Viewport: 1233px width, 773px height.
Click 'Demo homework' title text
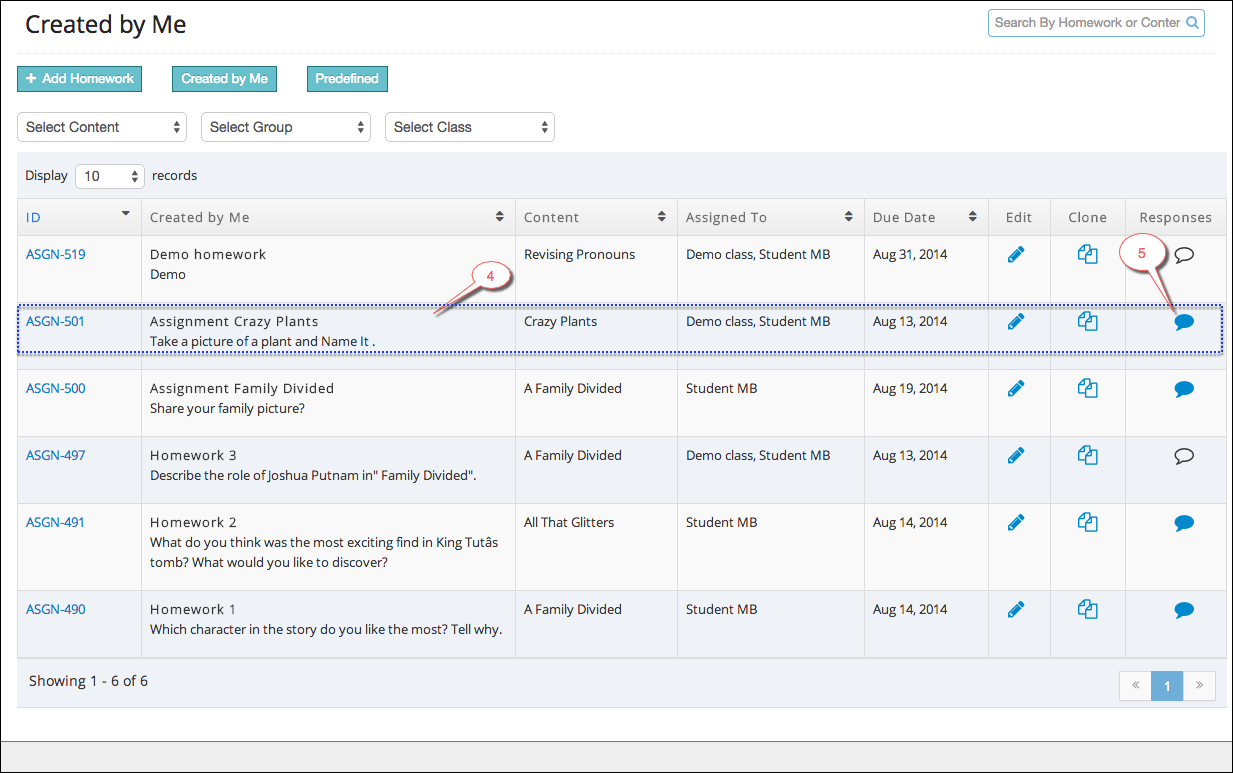(x=208, y=254)
